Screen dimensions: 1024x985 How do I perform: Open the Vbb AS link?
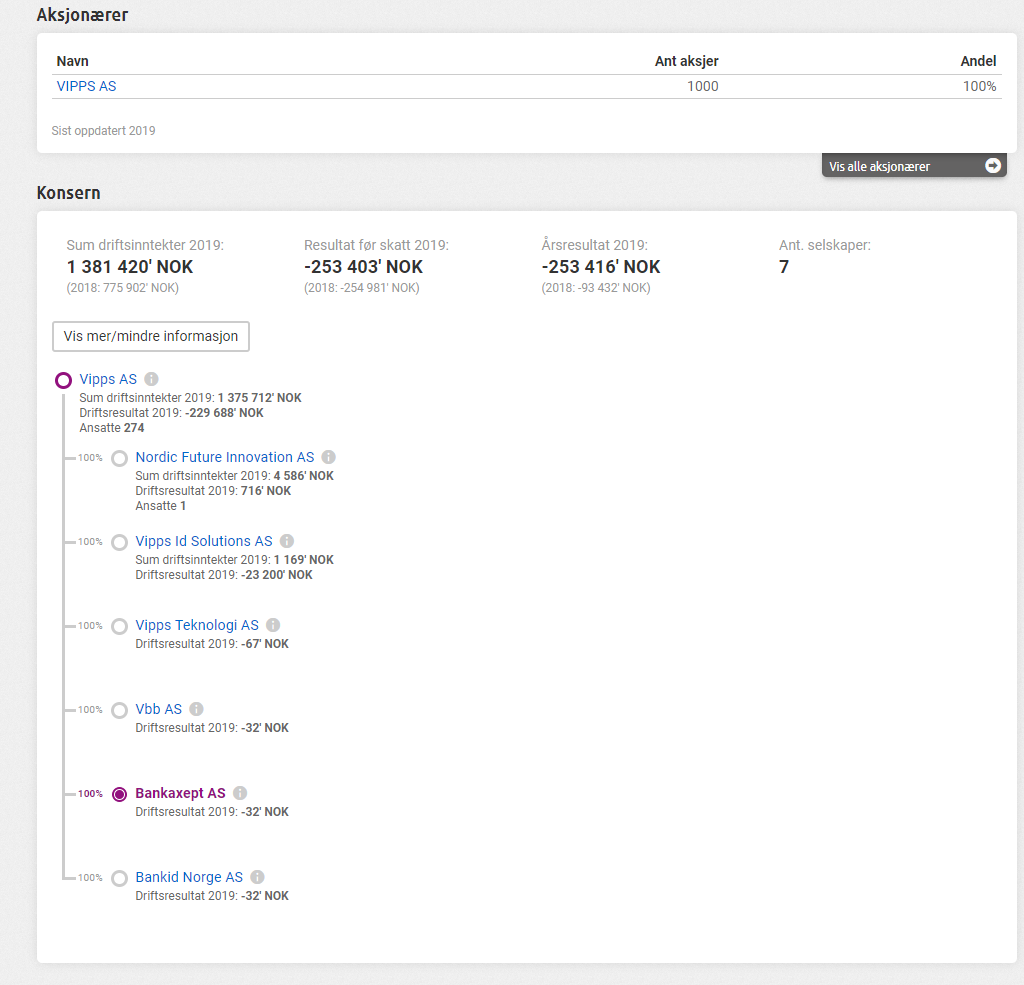click(x=159, y=709)
